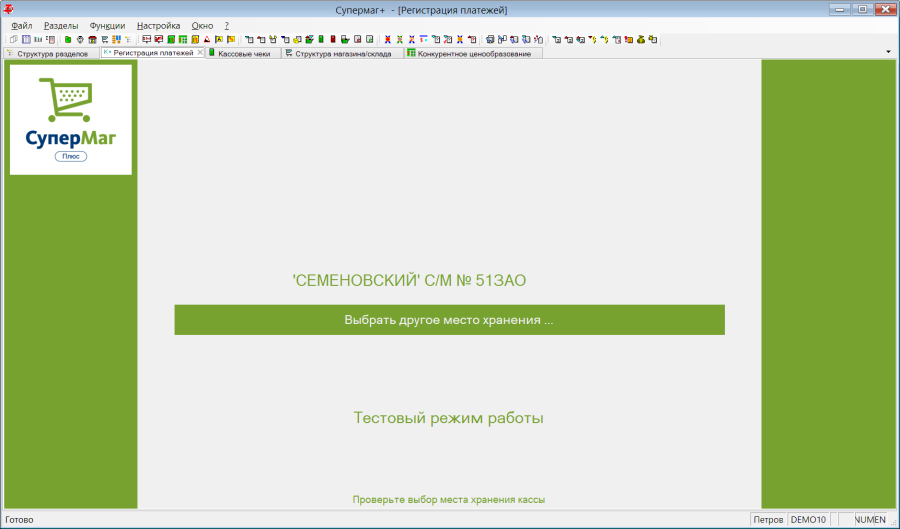The height and width of the screenshot is (529, 900).
Task: Click the orange and blue blocks toolbar icon
Action: [x=117, y=40]
